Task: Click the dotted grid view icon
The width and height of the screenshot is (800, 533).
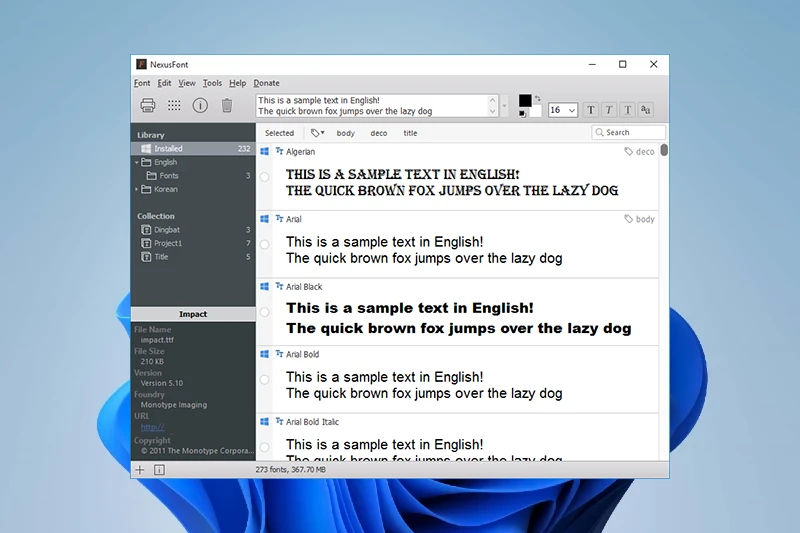Action: [174, 105]
